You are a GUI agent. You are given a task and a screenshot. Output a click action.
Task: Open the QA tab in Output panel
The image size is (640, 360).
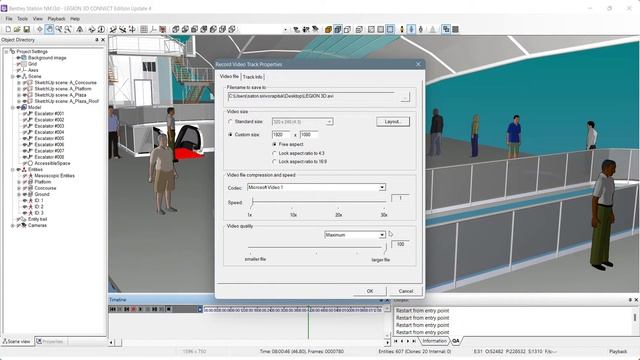pos(456,341)
